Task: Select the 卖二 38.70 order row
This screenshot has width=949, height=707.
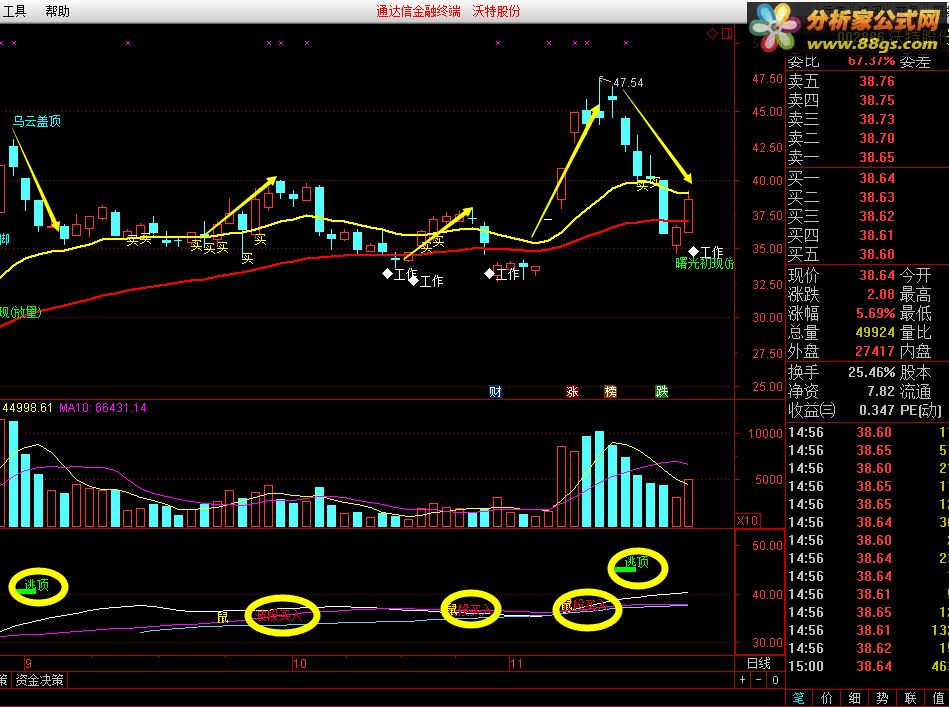Action: click(867, 138)
